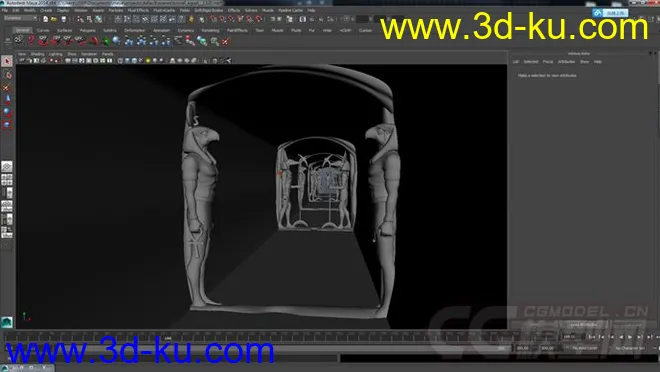
Task: Open the Dynamics menu set dropdown
Action: point(21,19)
